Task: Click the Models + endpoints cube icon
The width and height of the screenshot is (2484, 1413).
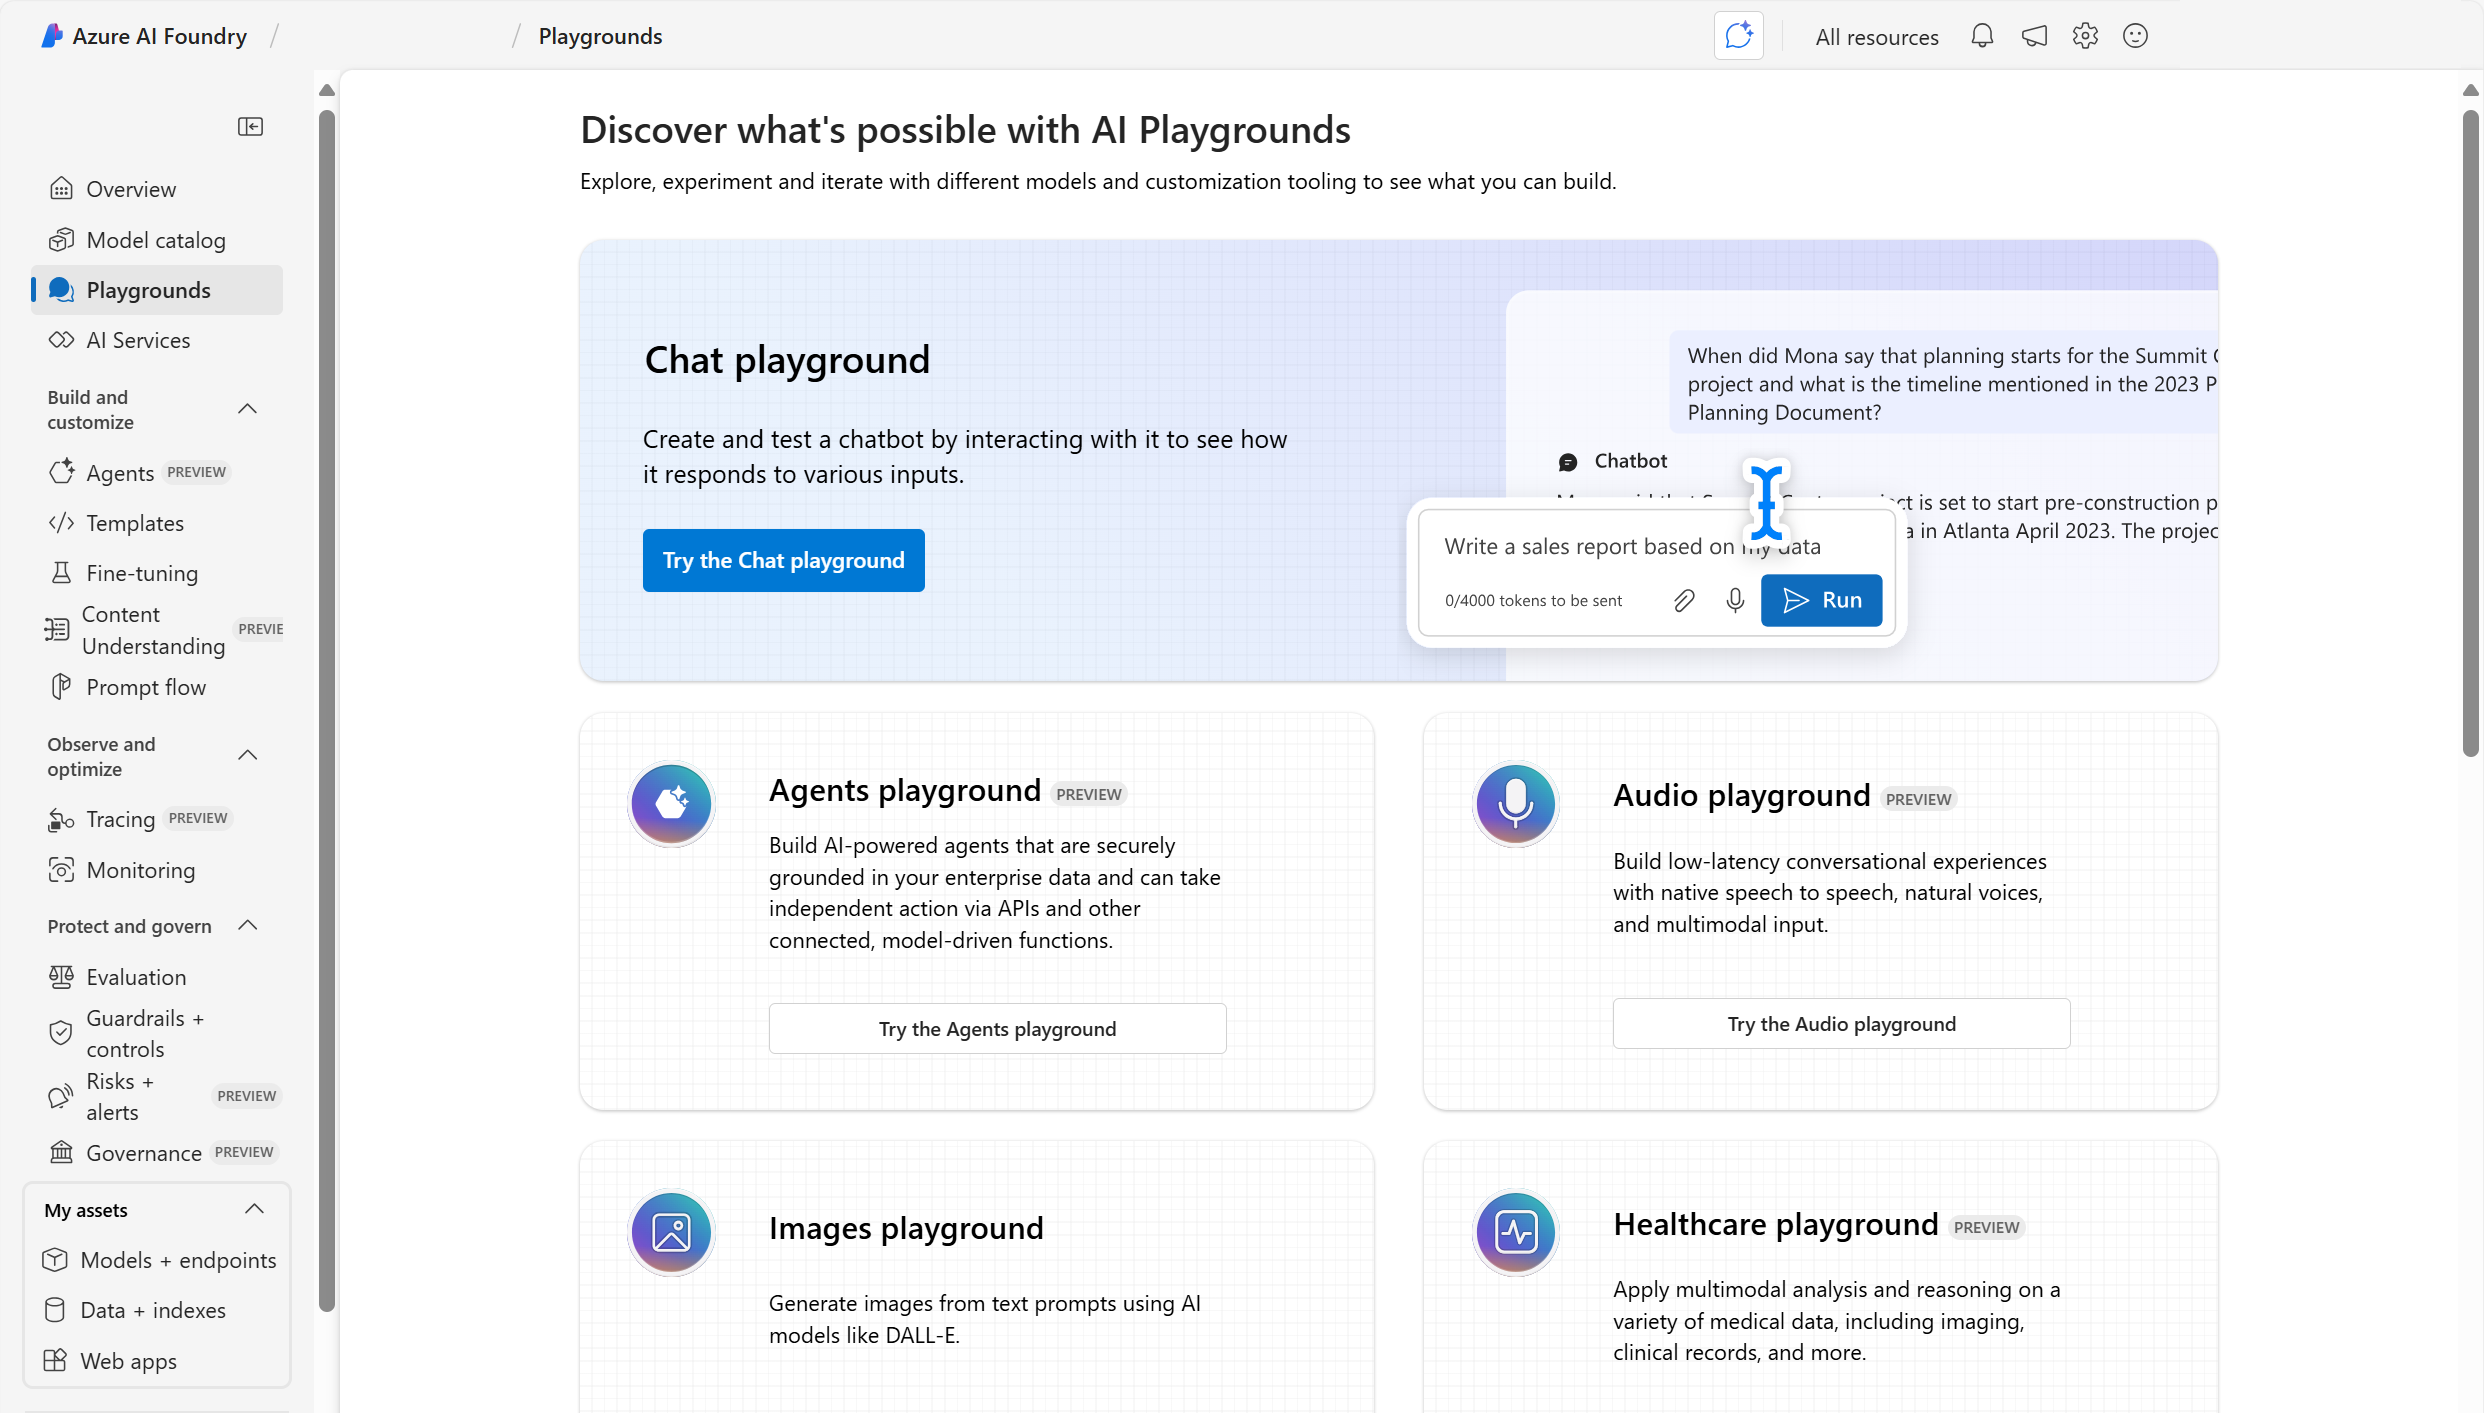Action: (55, 1259)
